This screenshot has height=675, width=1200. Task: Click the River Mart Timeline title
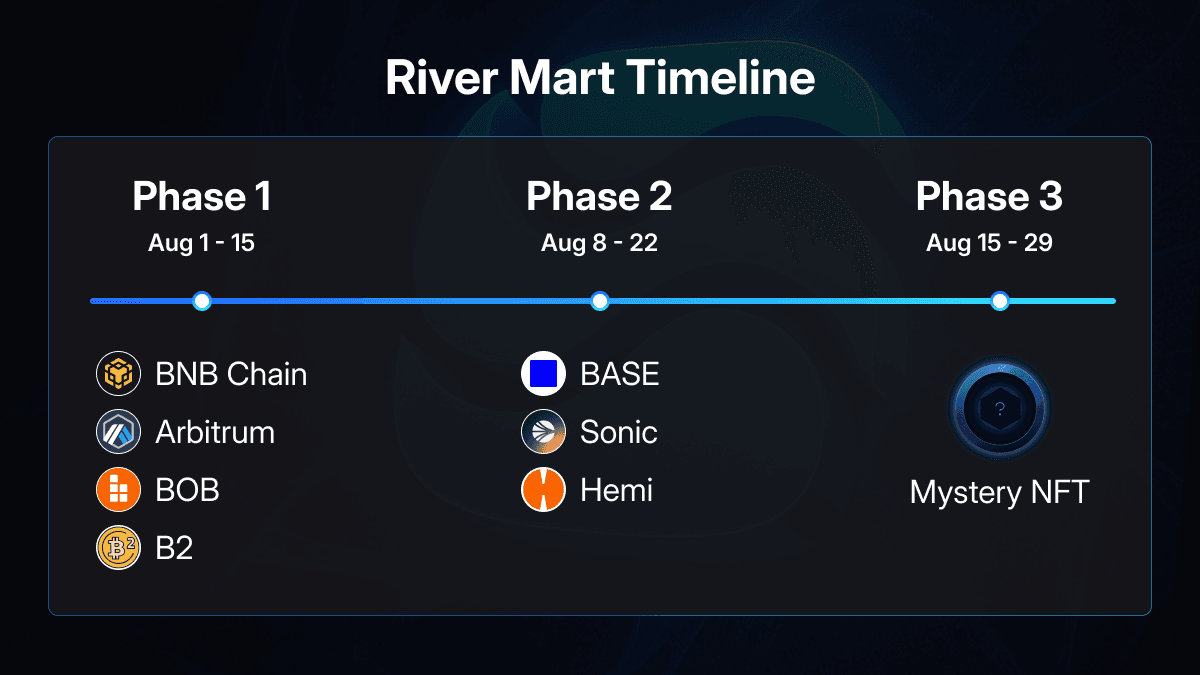[x=600, y=80]
